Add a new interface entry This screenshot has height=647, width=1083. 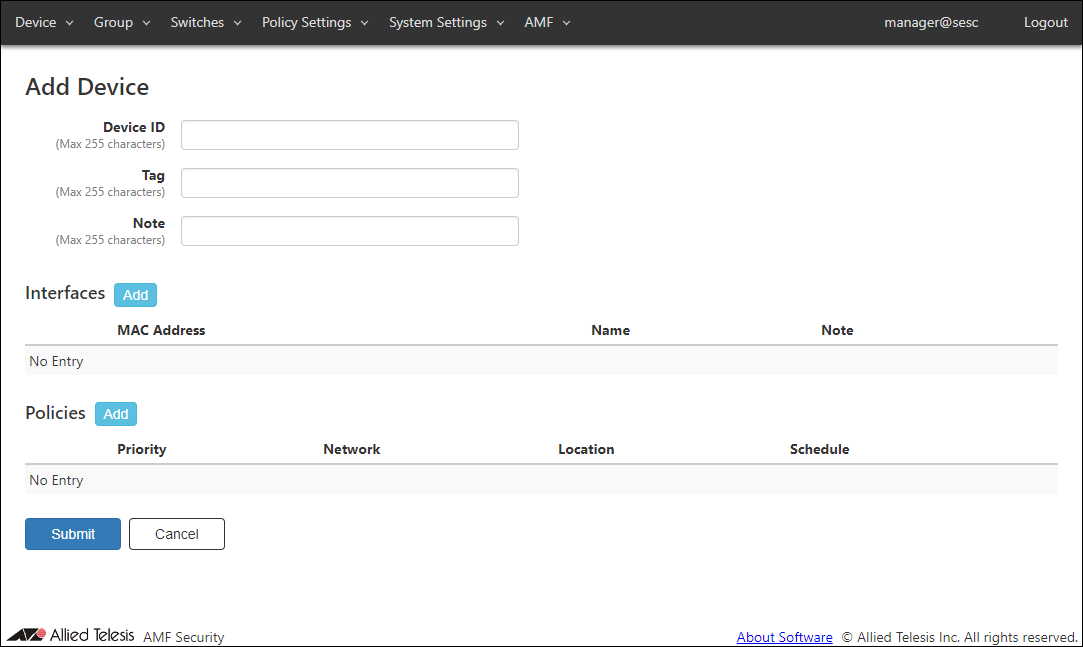point(135,295)
